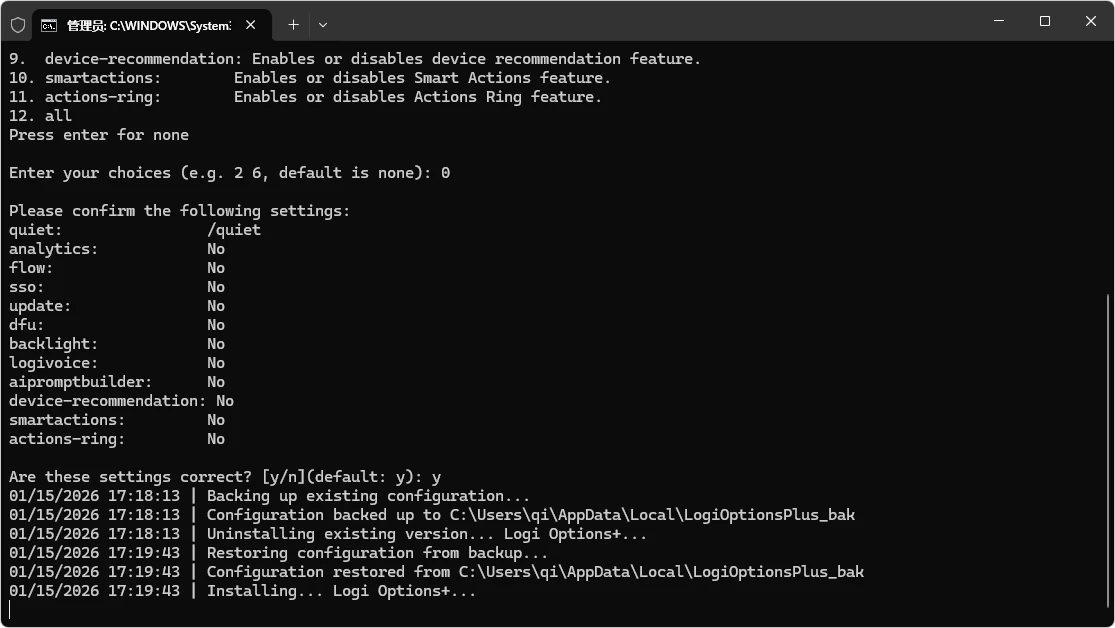Click the "Enter your choices" prompt line
The width and height of the screenshot is (1115, 628).
(x=229, y=173)
